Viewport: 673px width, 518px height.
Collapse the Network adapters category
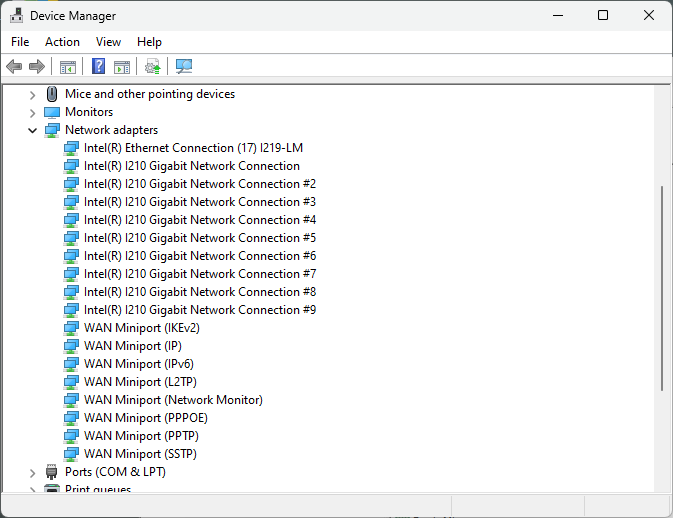point(32,130)
